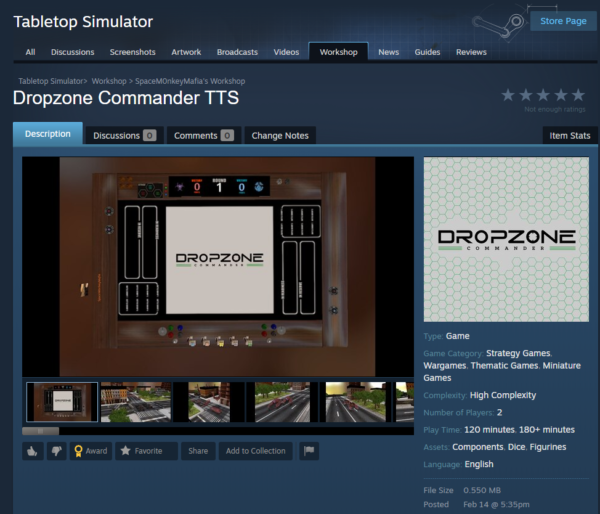Screen dimensions: 600x514
Task: Switch to the All hub tab
Action: [x=30, y=52]
